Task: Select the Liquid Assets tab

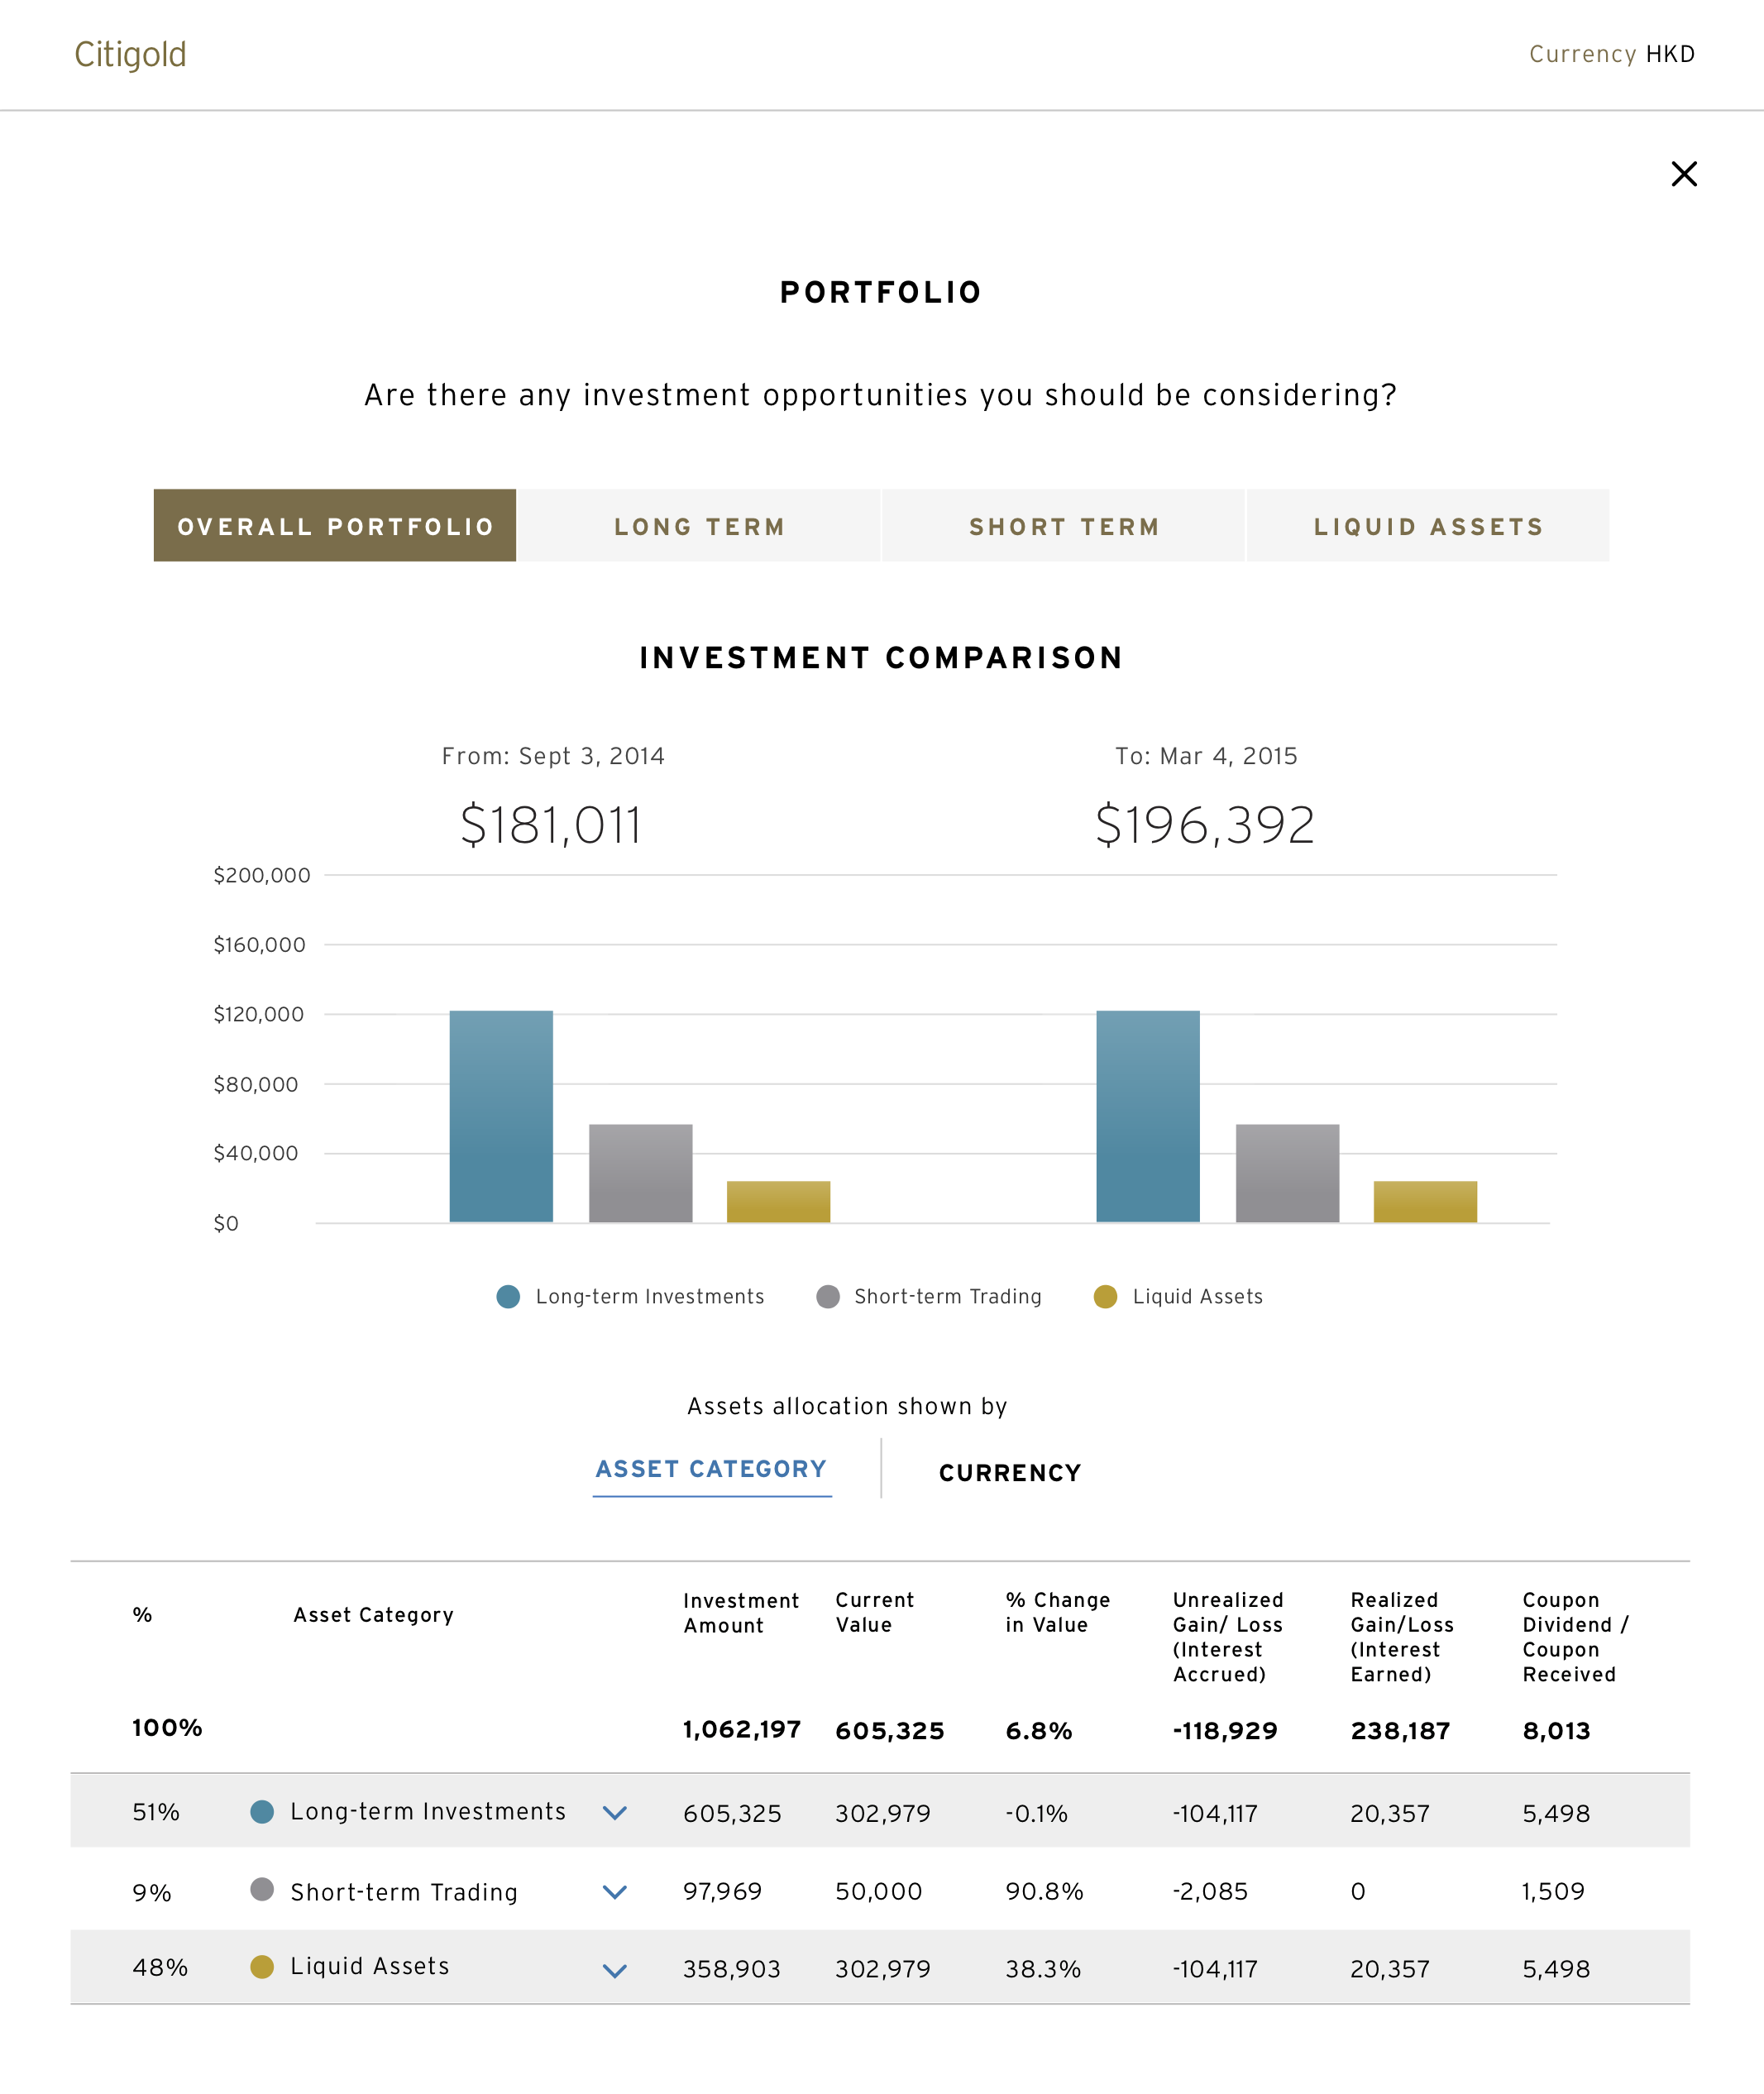Action: (1428, 526)
